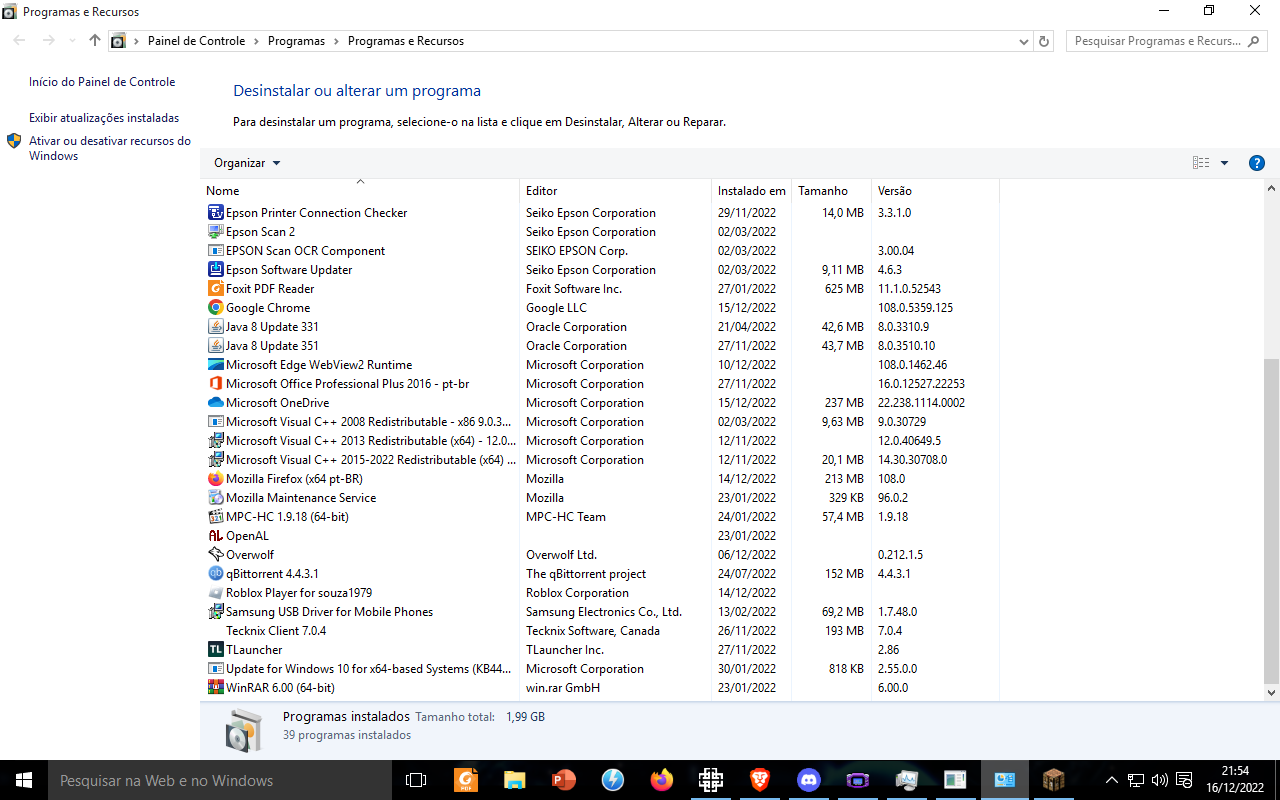Select Microsoft Visual C++ 2013 Redistributable entry
This screenshot has width=1280, height=800.
602,440
